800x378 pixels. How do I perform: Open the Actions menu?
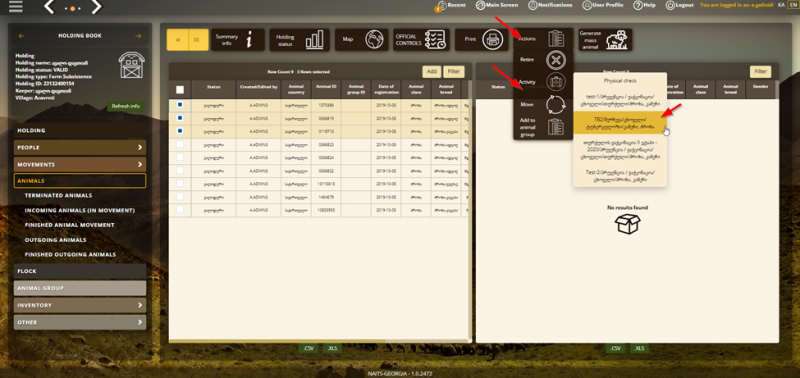coord(543,39)
